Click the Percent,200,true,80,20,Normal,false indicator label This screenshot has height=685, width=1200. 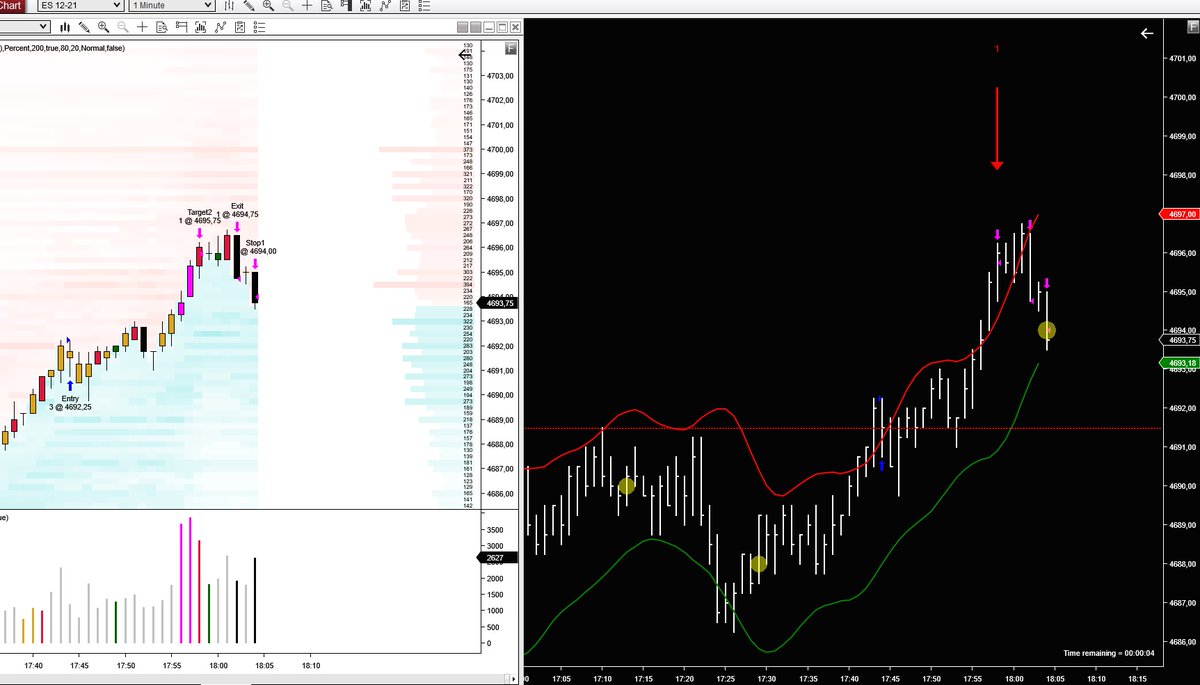tap(64, 49)
